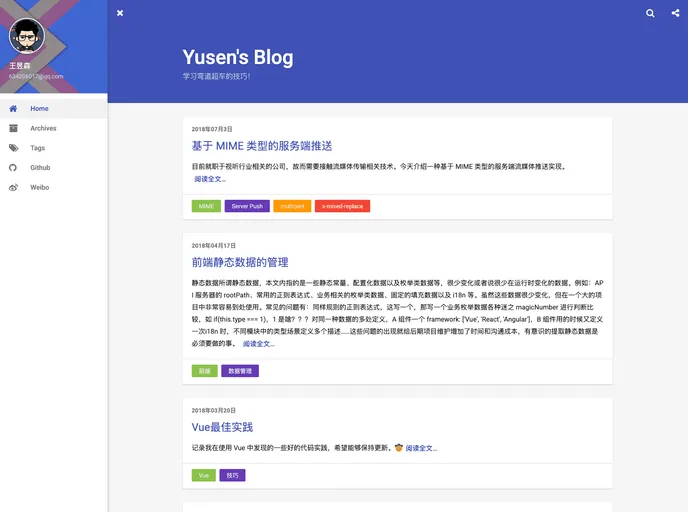This screenshot has width=688, height=512.
Task: Select the purple 技巧 tag
Action: (x=233, y=475)
